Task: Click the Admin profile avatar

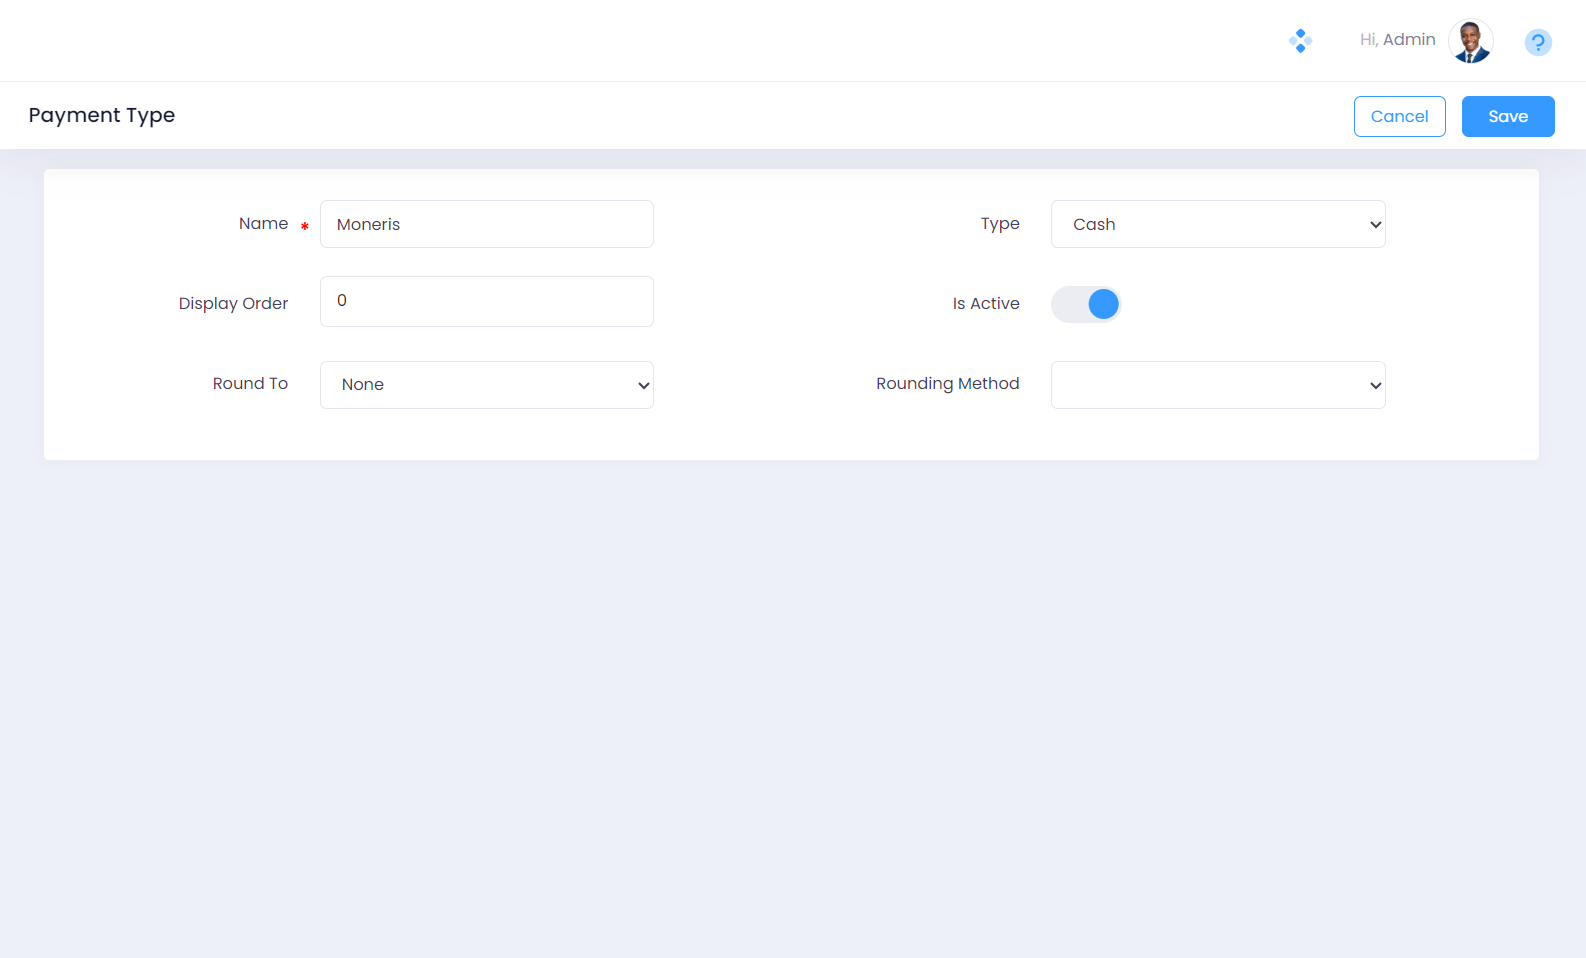Action: click(1470, 42)
